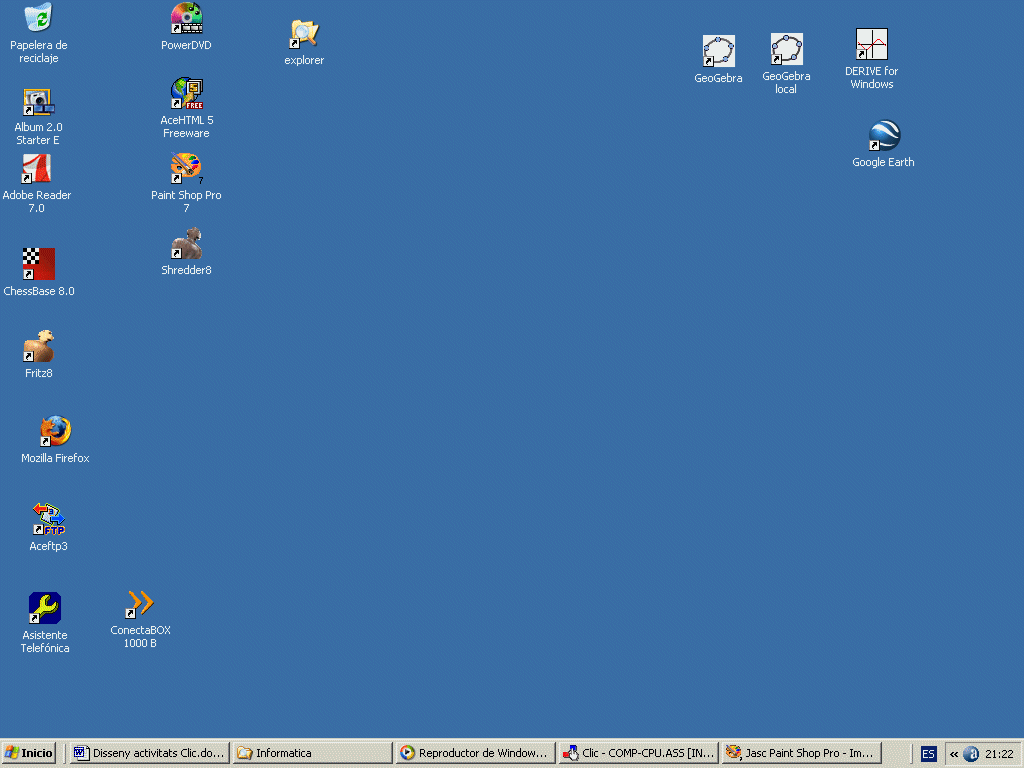Open the Inicio start menu

[x=29, y=753]
